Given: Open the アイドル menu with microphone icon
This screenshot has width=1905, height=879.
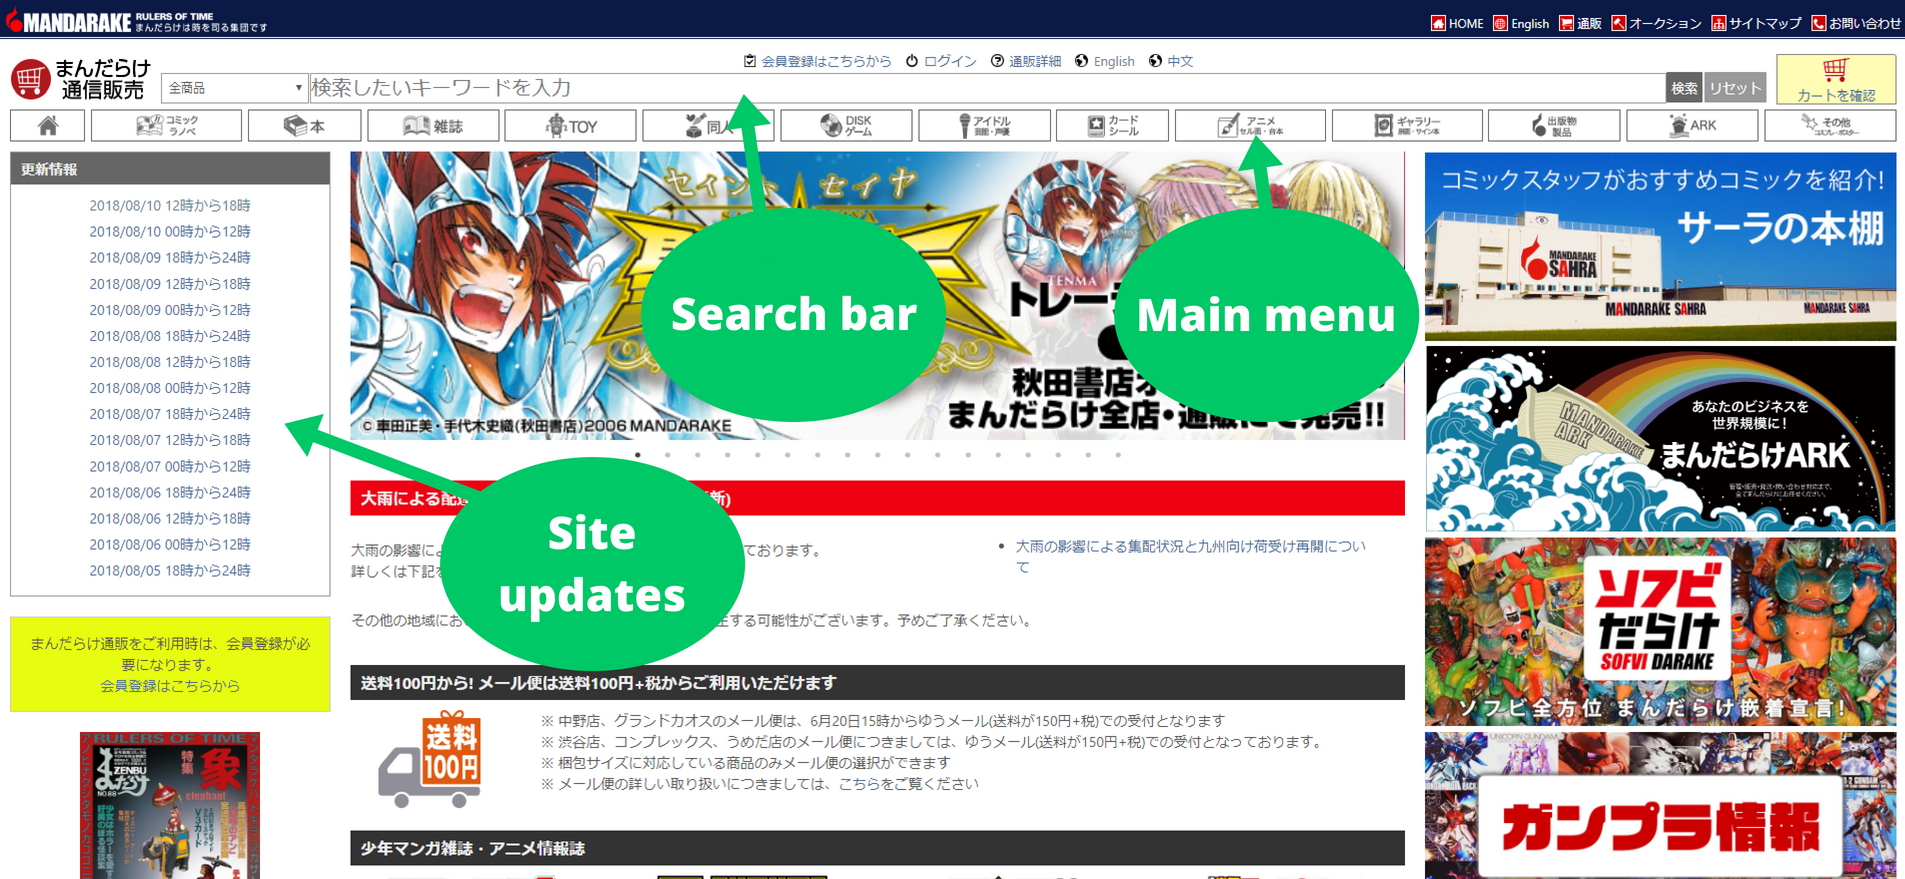Looking at the screenshot, I should (984, 126).
